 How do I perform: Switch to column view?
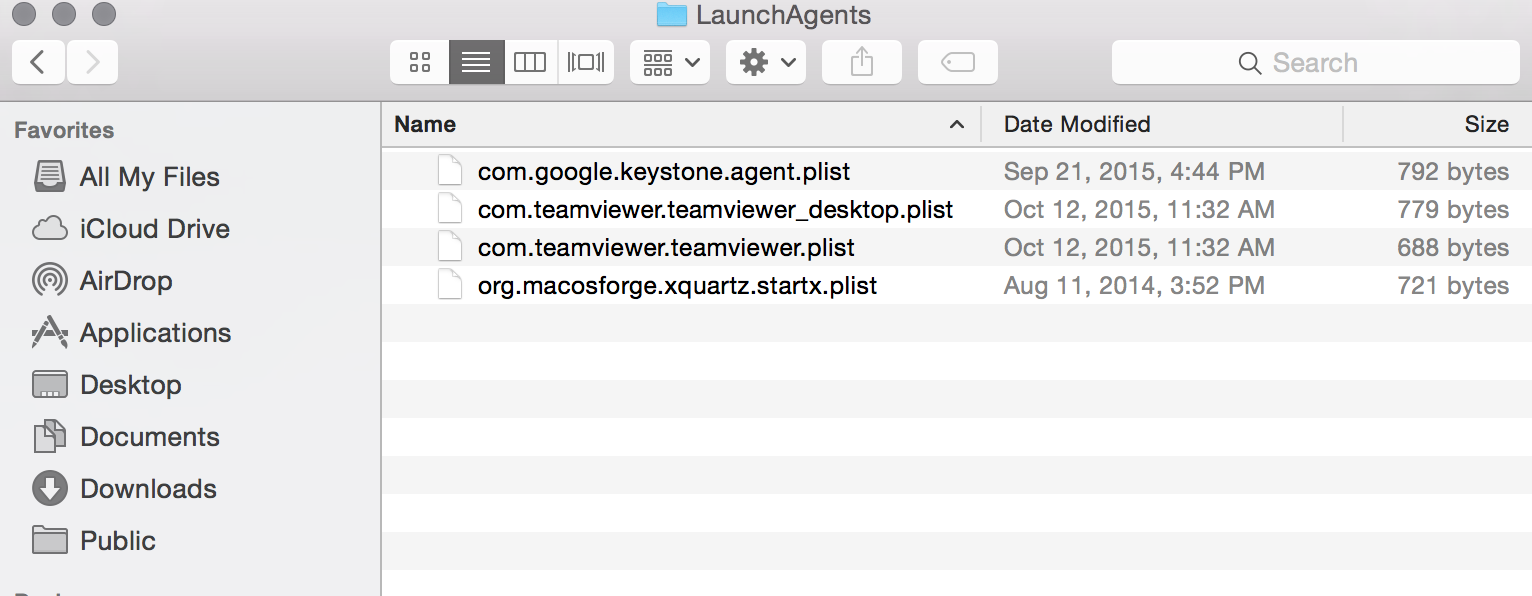(x=530, y=62)
